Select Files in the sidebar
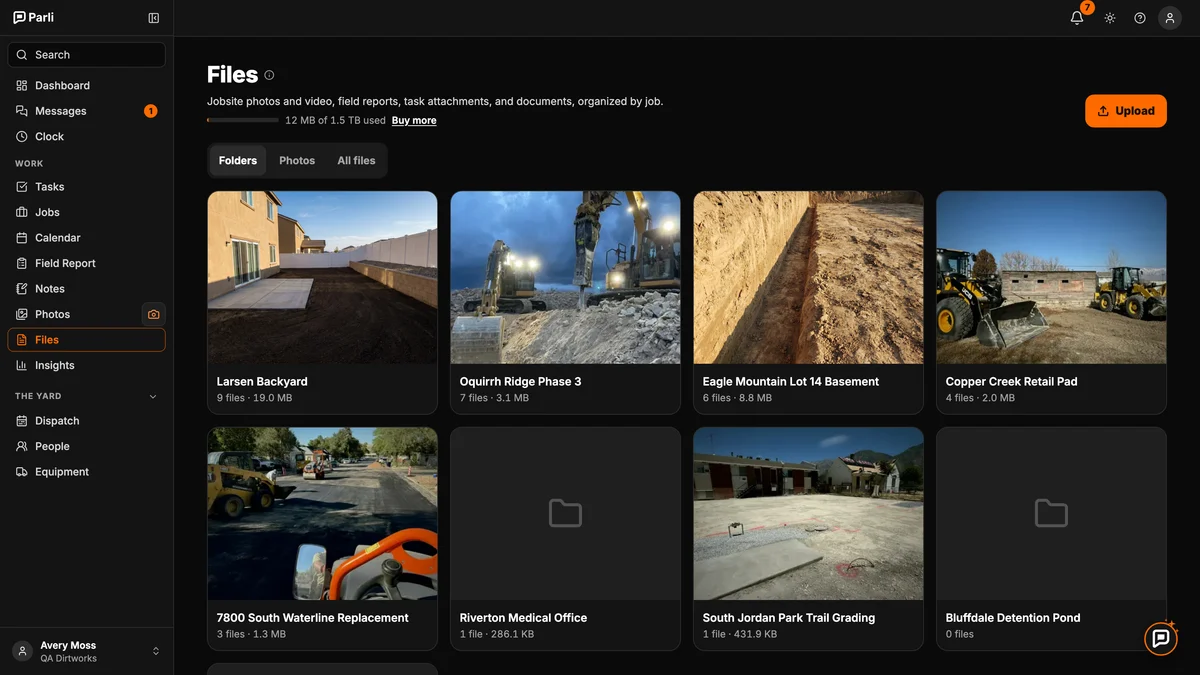The image size is (1200, 675). (86, 340)
